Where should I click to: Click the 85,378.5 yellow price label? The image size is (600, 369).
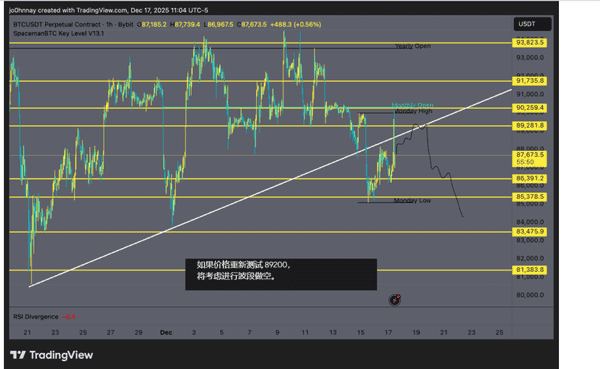click(x=530, y=197)
